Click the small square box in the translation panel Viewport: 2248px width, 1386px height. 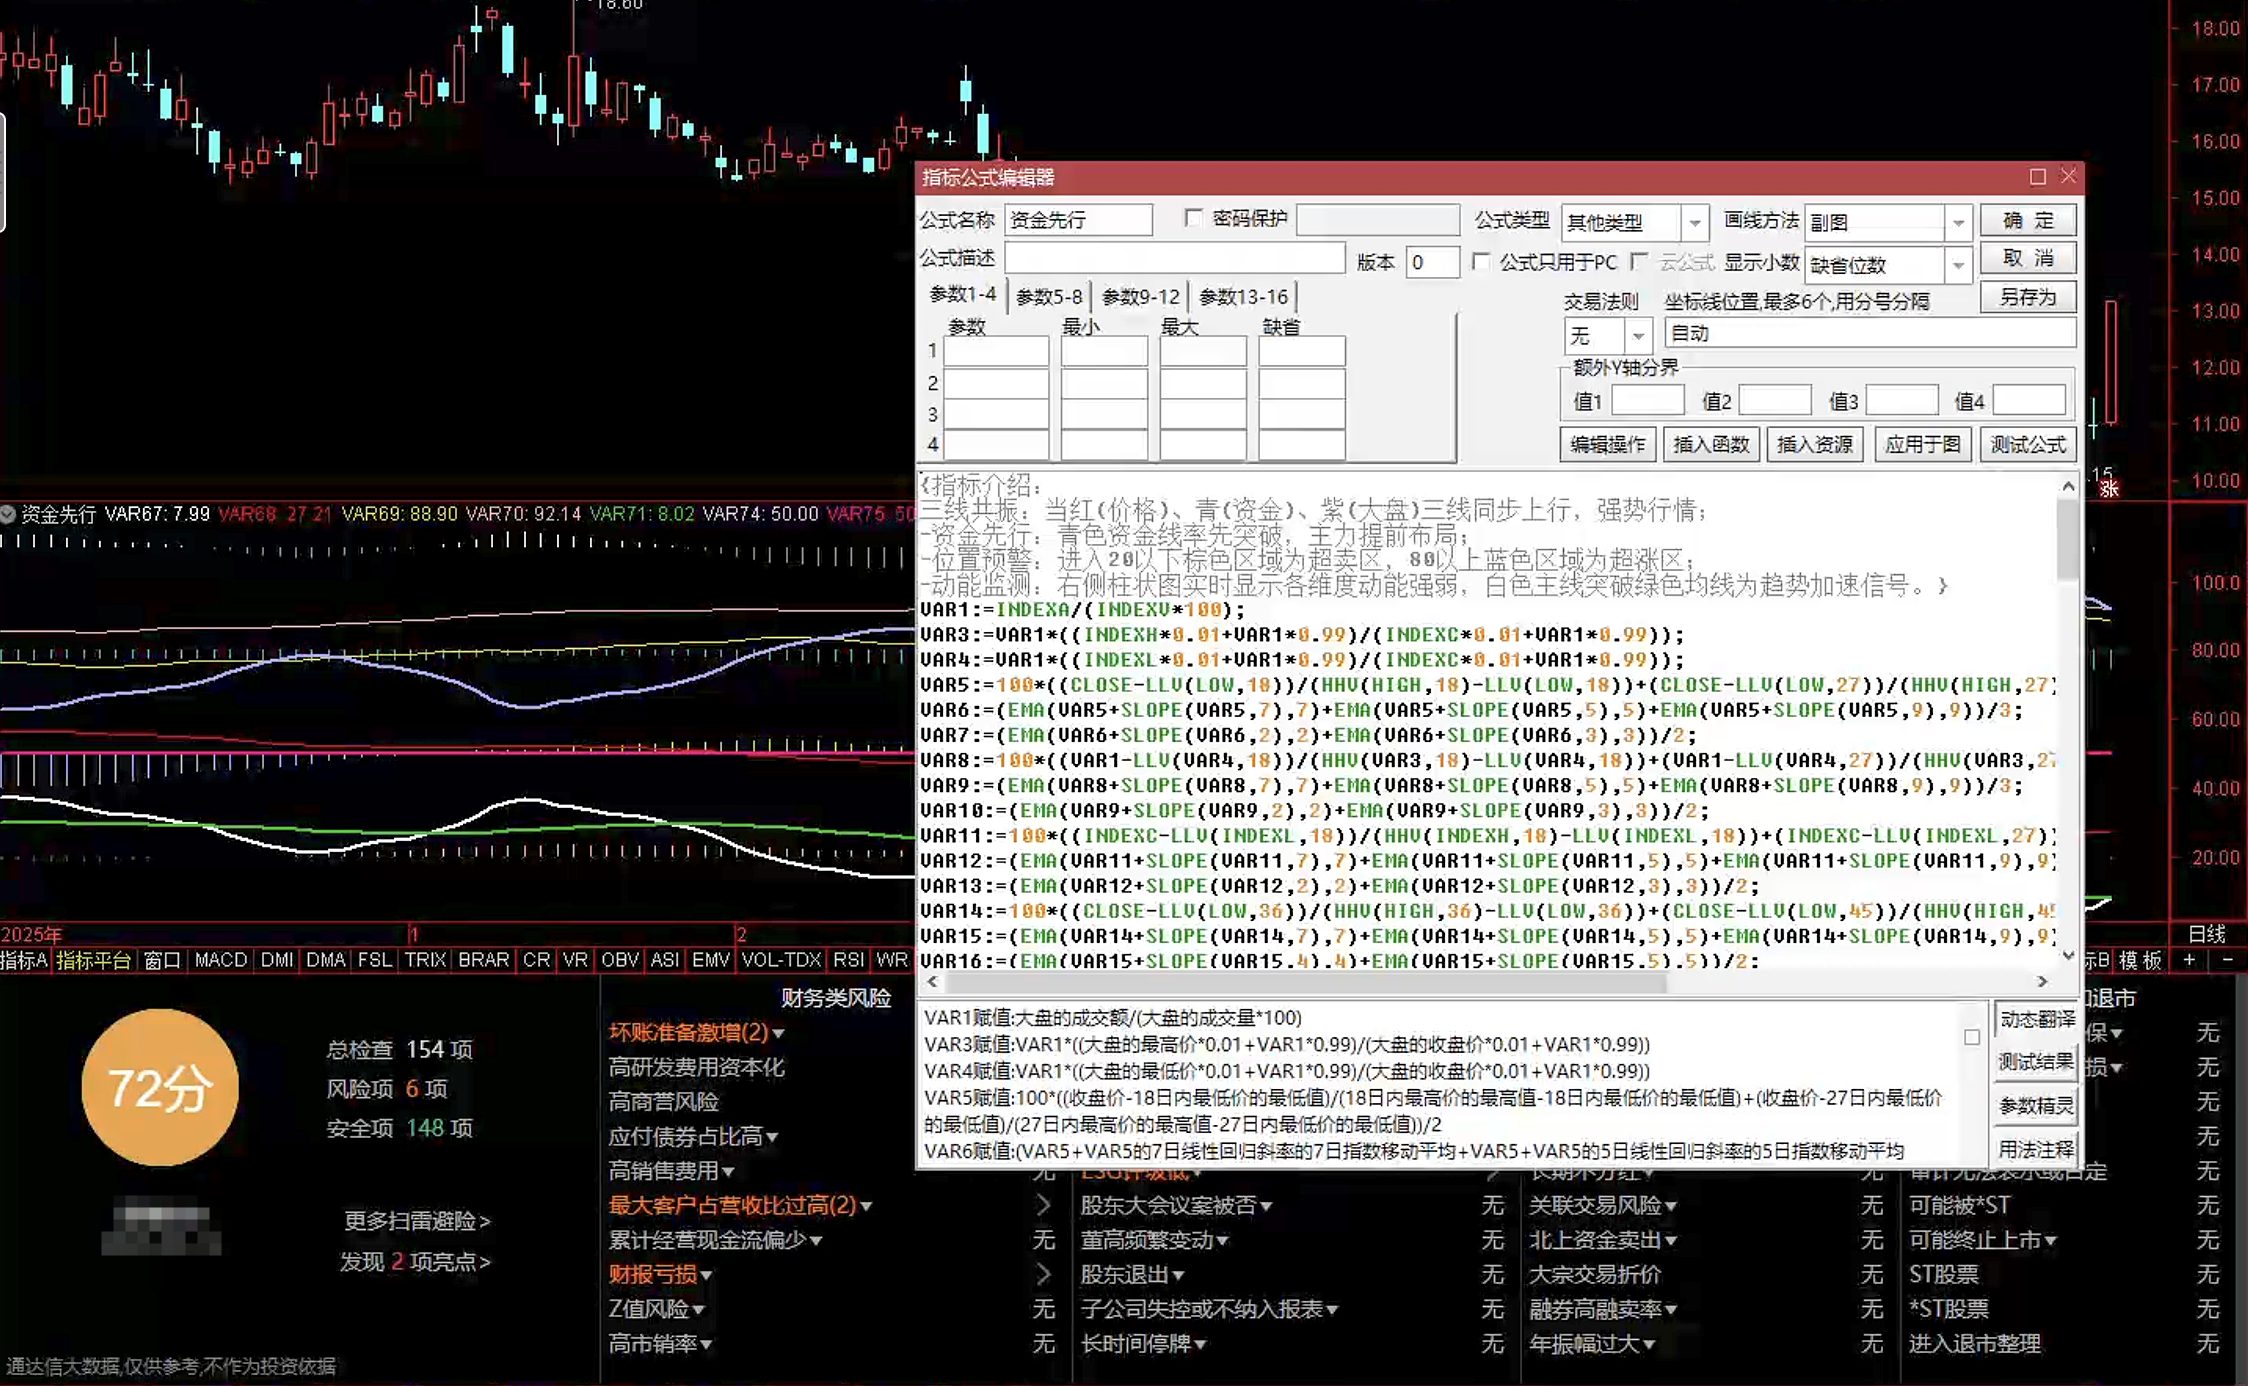1972,1037
